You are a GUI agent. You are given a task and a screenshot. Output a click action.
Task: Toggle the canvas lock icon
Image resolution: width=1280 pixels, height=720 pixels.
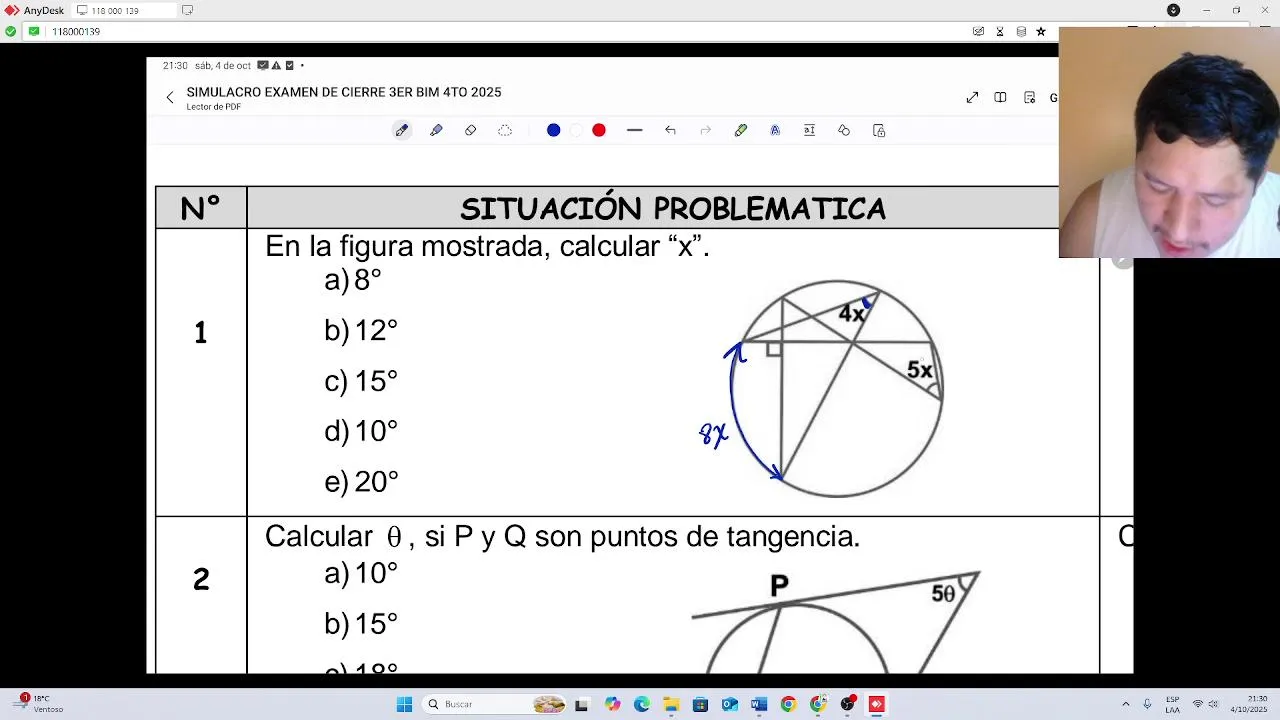879,130
